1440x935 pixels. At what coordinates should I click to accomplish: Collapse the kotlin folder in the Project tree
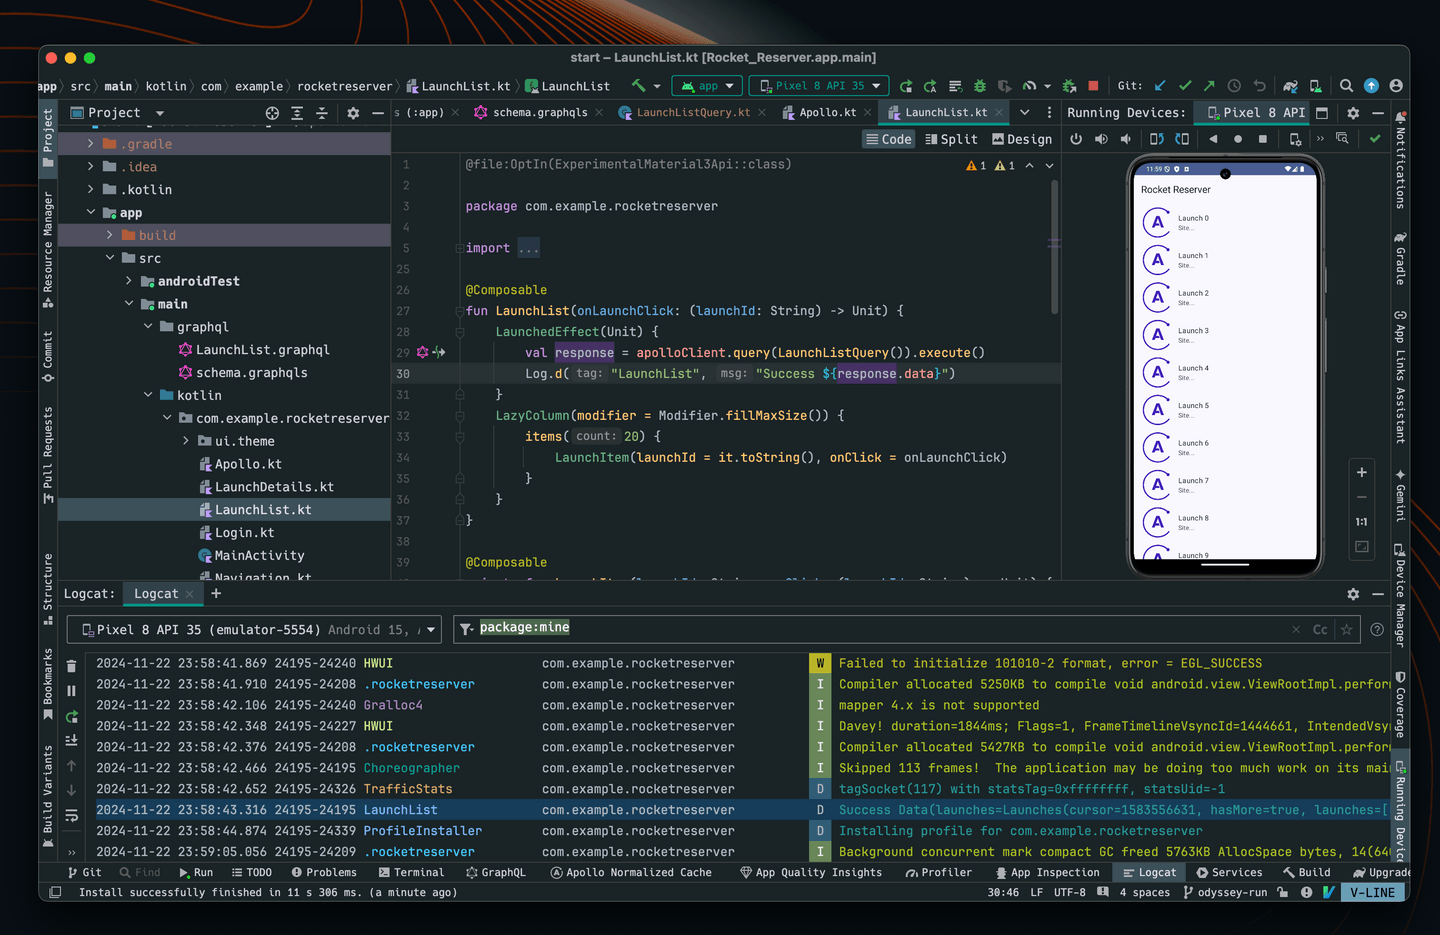[147, 394]
